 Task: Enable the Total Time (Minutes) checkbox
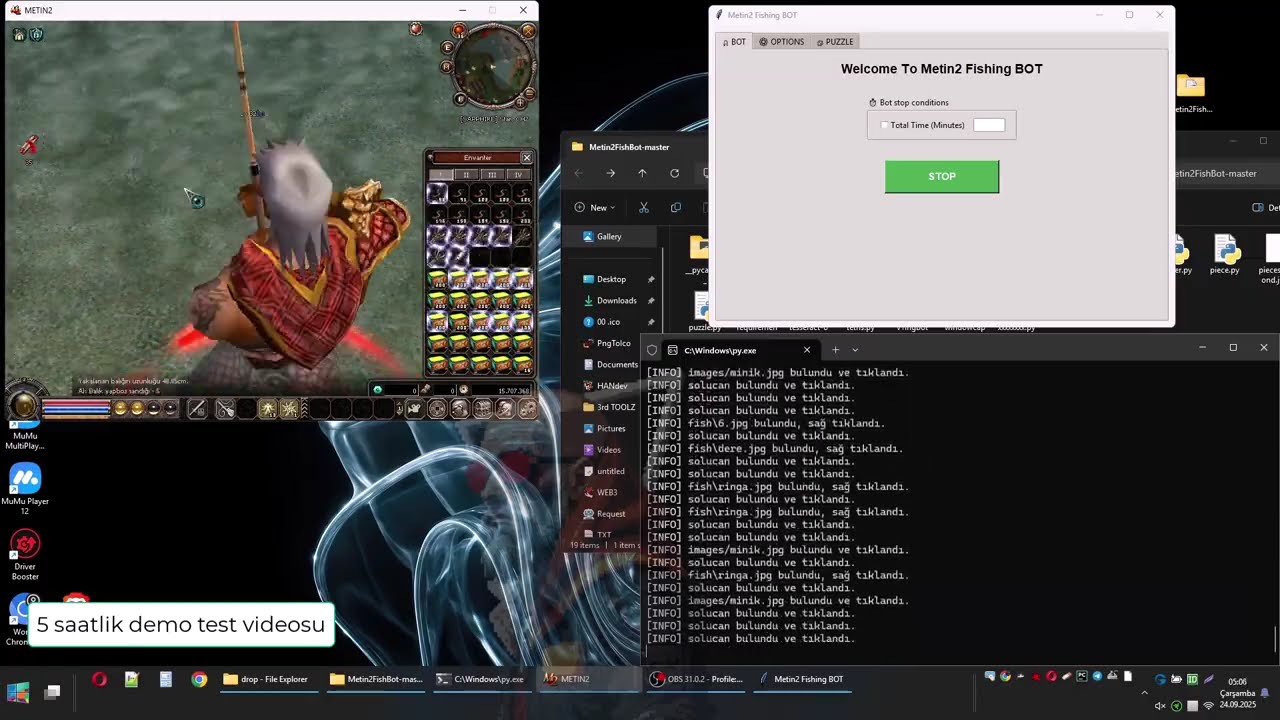click(x=884, y=125)
